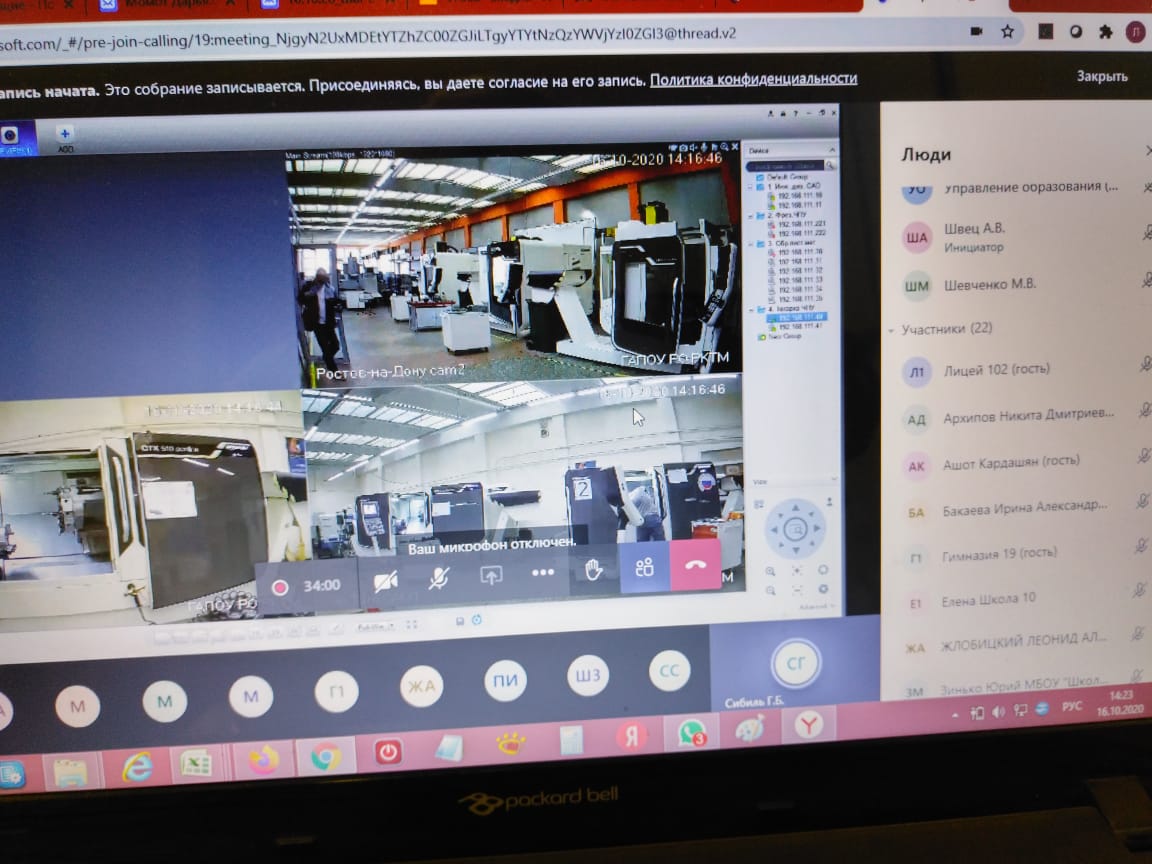Open the share screen tray
This screenshot has height=864, width=1152.
point(491,575)
